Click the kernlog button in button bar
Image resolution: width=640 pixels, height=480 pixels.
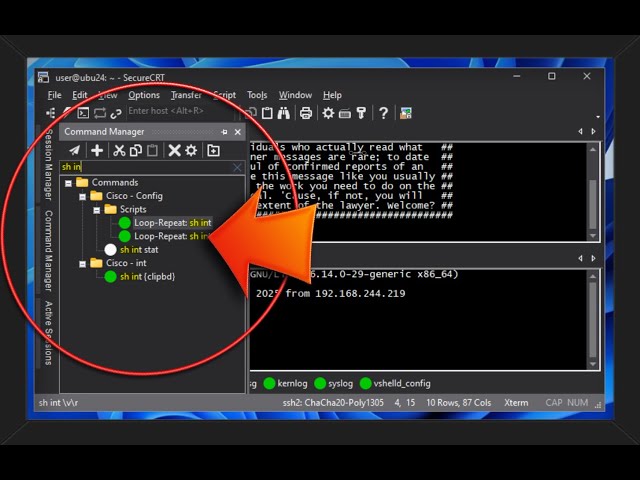(x=286, y=383)
